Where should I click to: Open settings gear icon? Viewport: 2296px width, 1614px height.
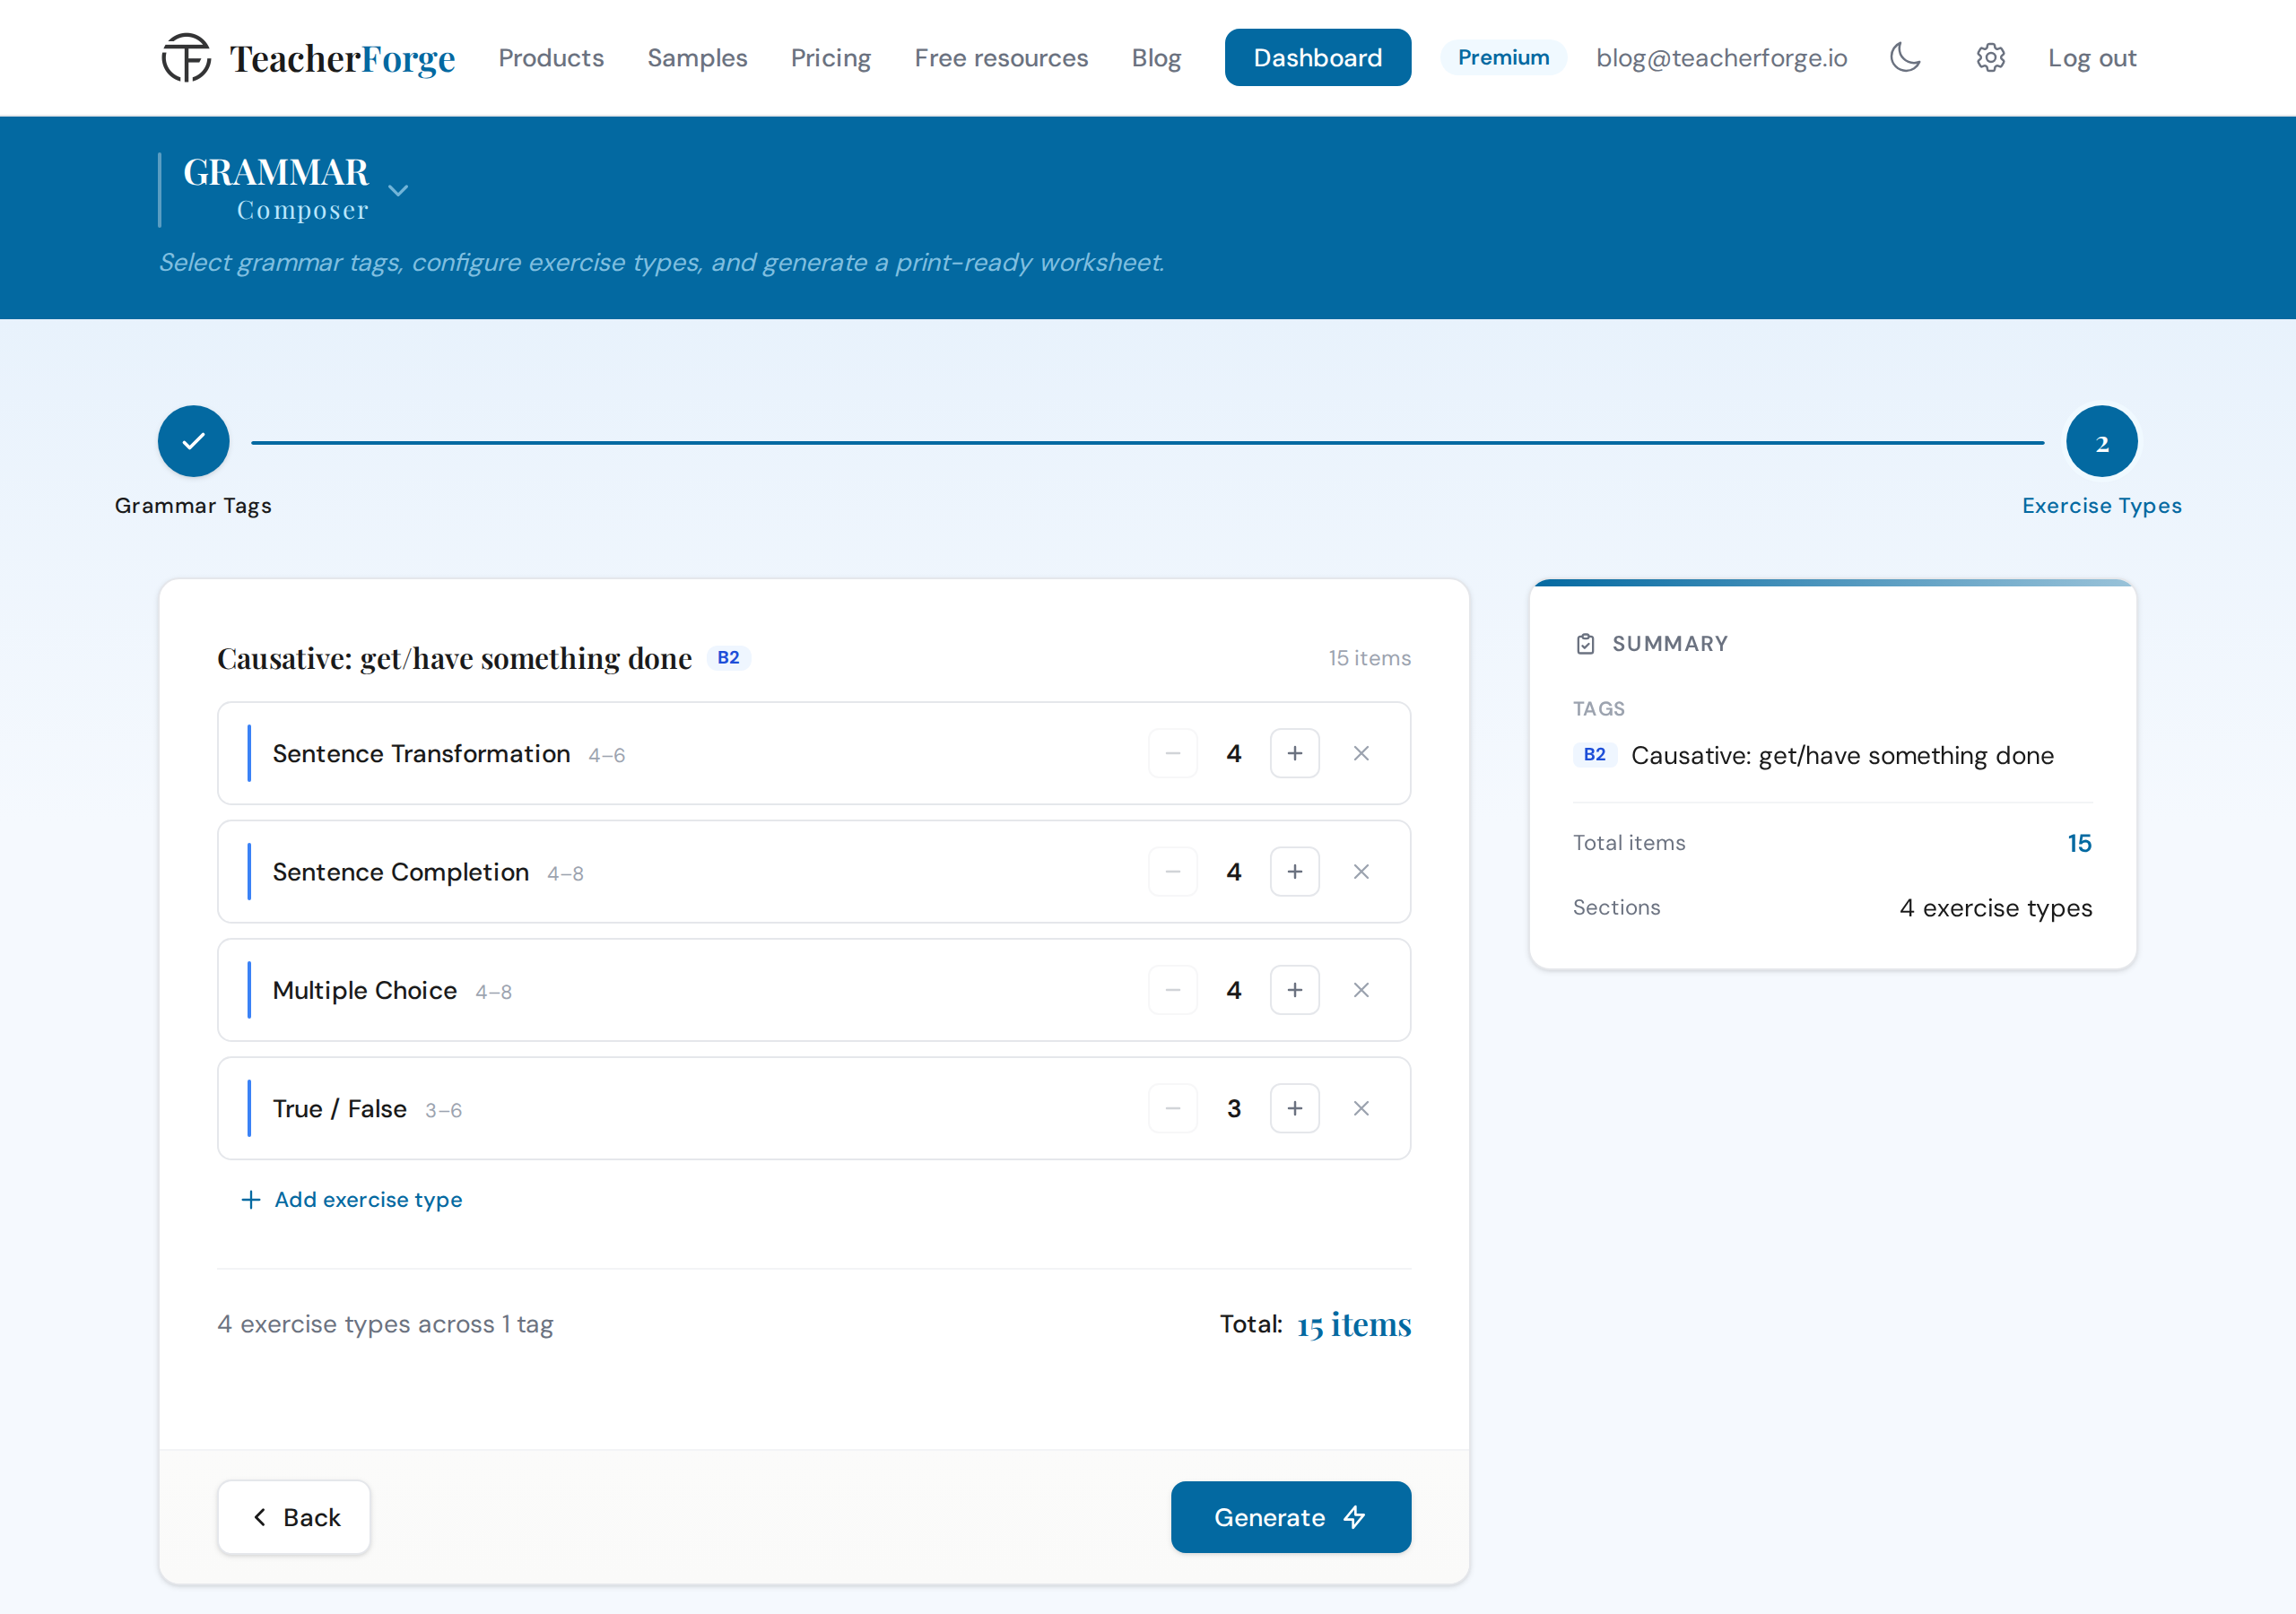tap(1990, 58)
